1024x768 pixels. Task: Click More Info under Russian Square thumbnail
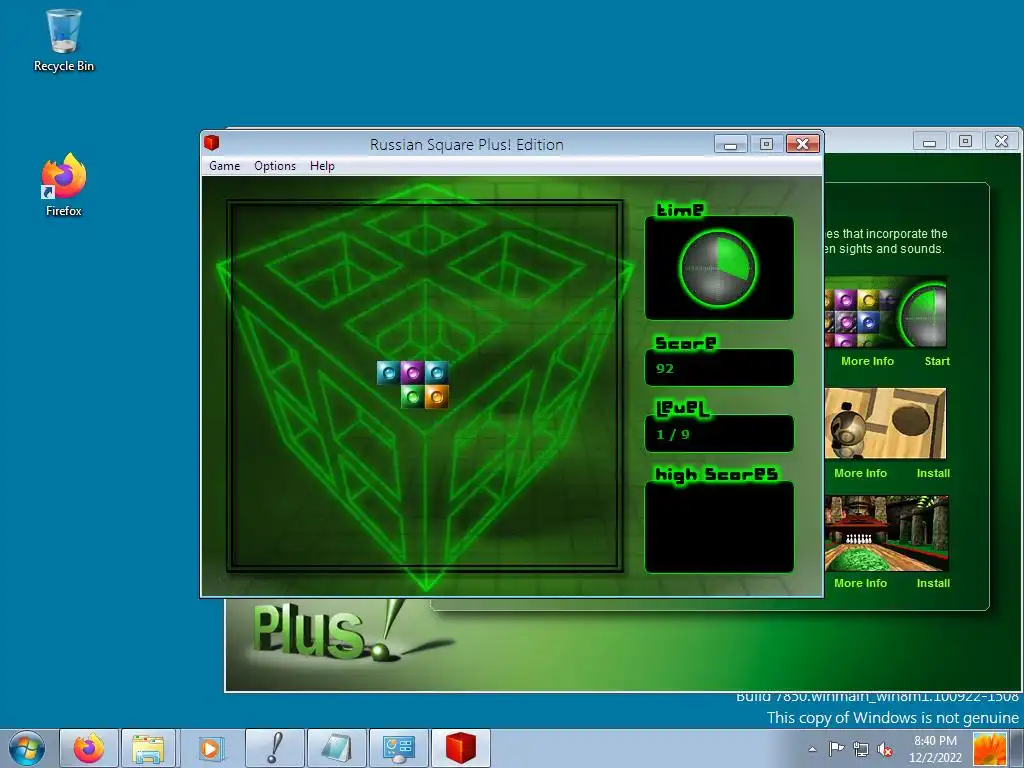(867, 361)
